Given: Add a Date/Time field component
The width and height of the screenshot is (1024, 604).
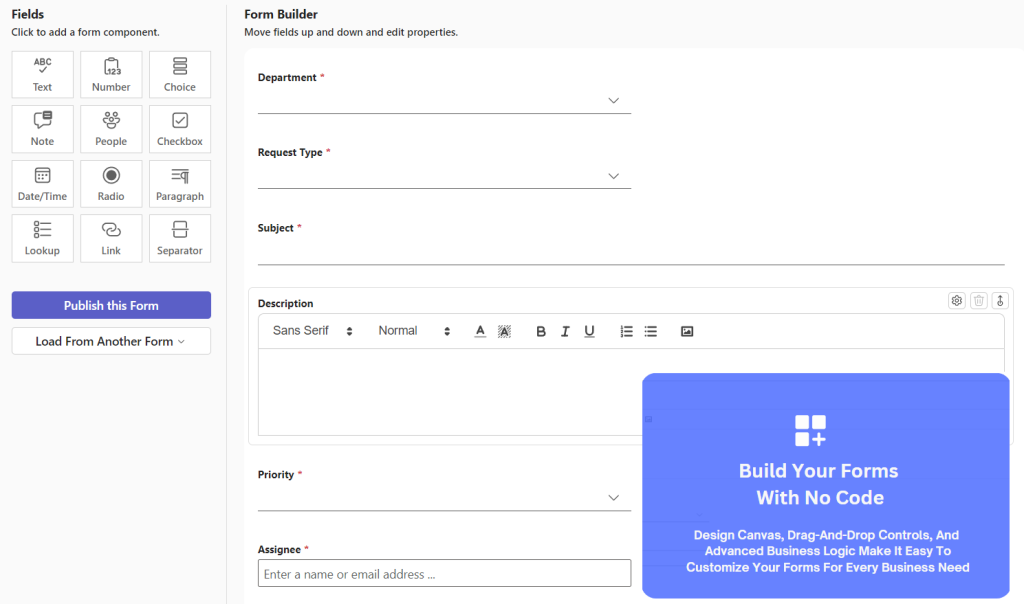Looking at the screenshot, I should tap(42, 183).
